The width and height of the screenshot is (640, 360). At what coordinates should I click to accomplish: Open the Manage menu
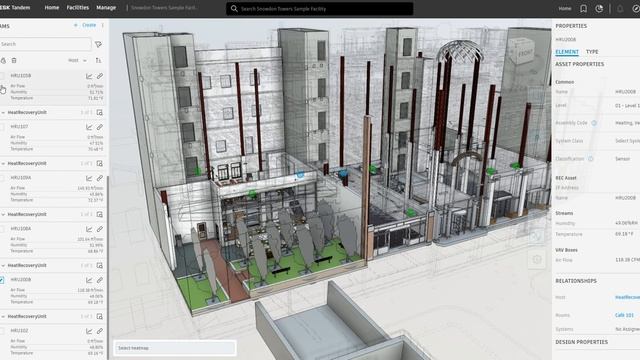point(106,8)
